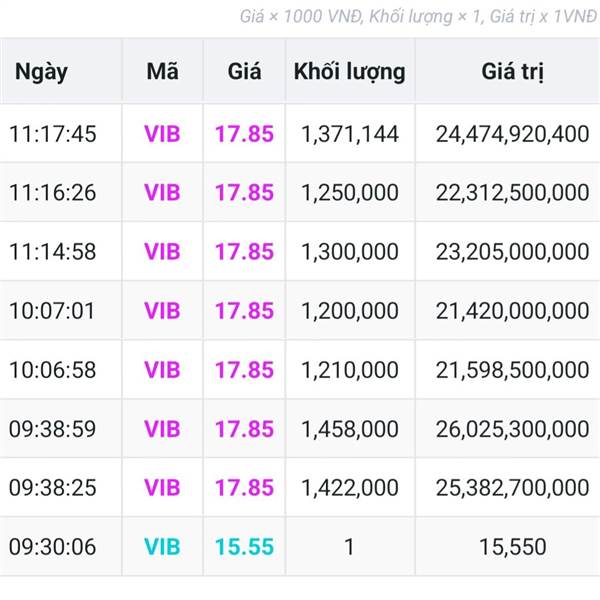600x600 pixels.
Task: Select the value cell 21,598,500,000
Action: point(512,369)
